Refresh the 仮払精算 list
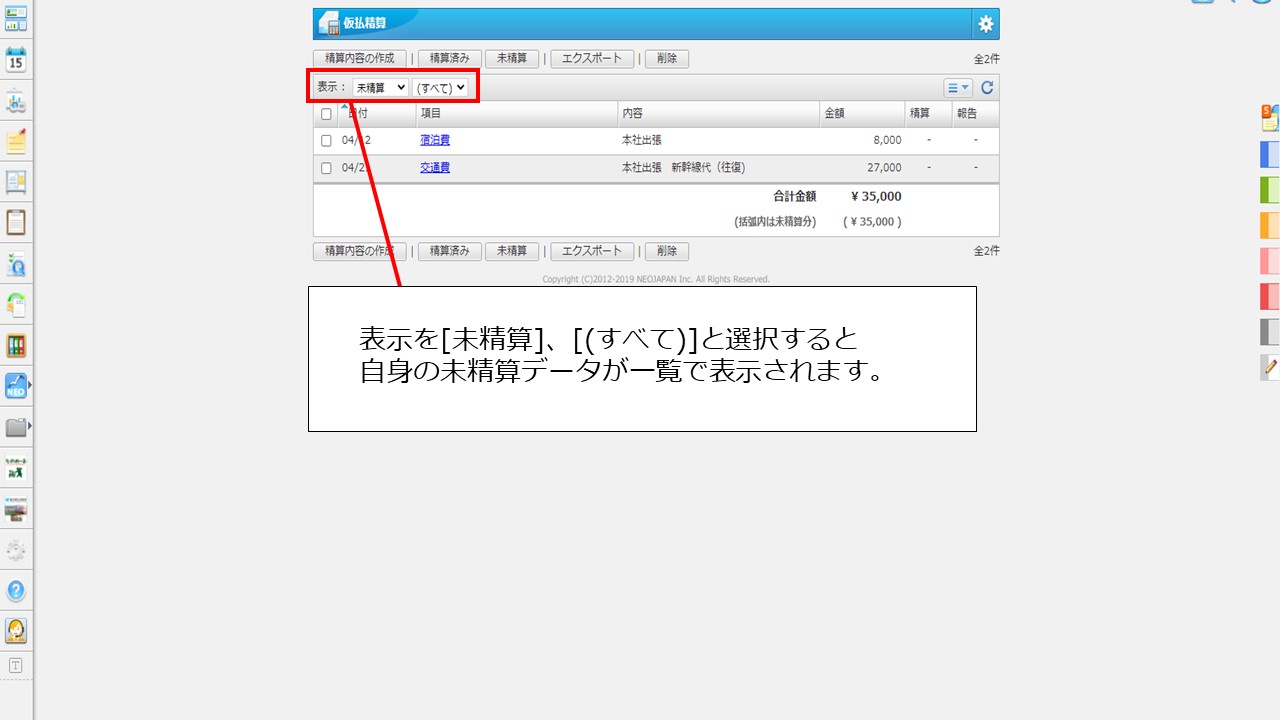The height and width of the screenshot is (720, 1280). click(x=987, y=88)
